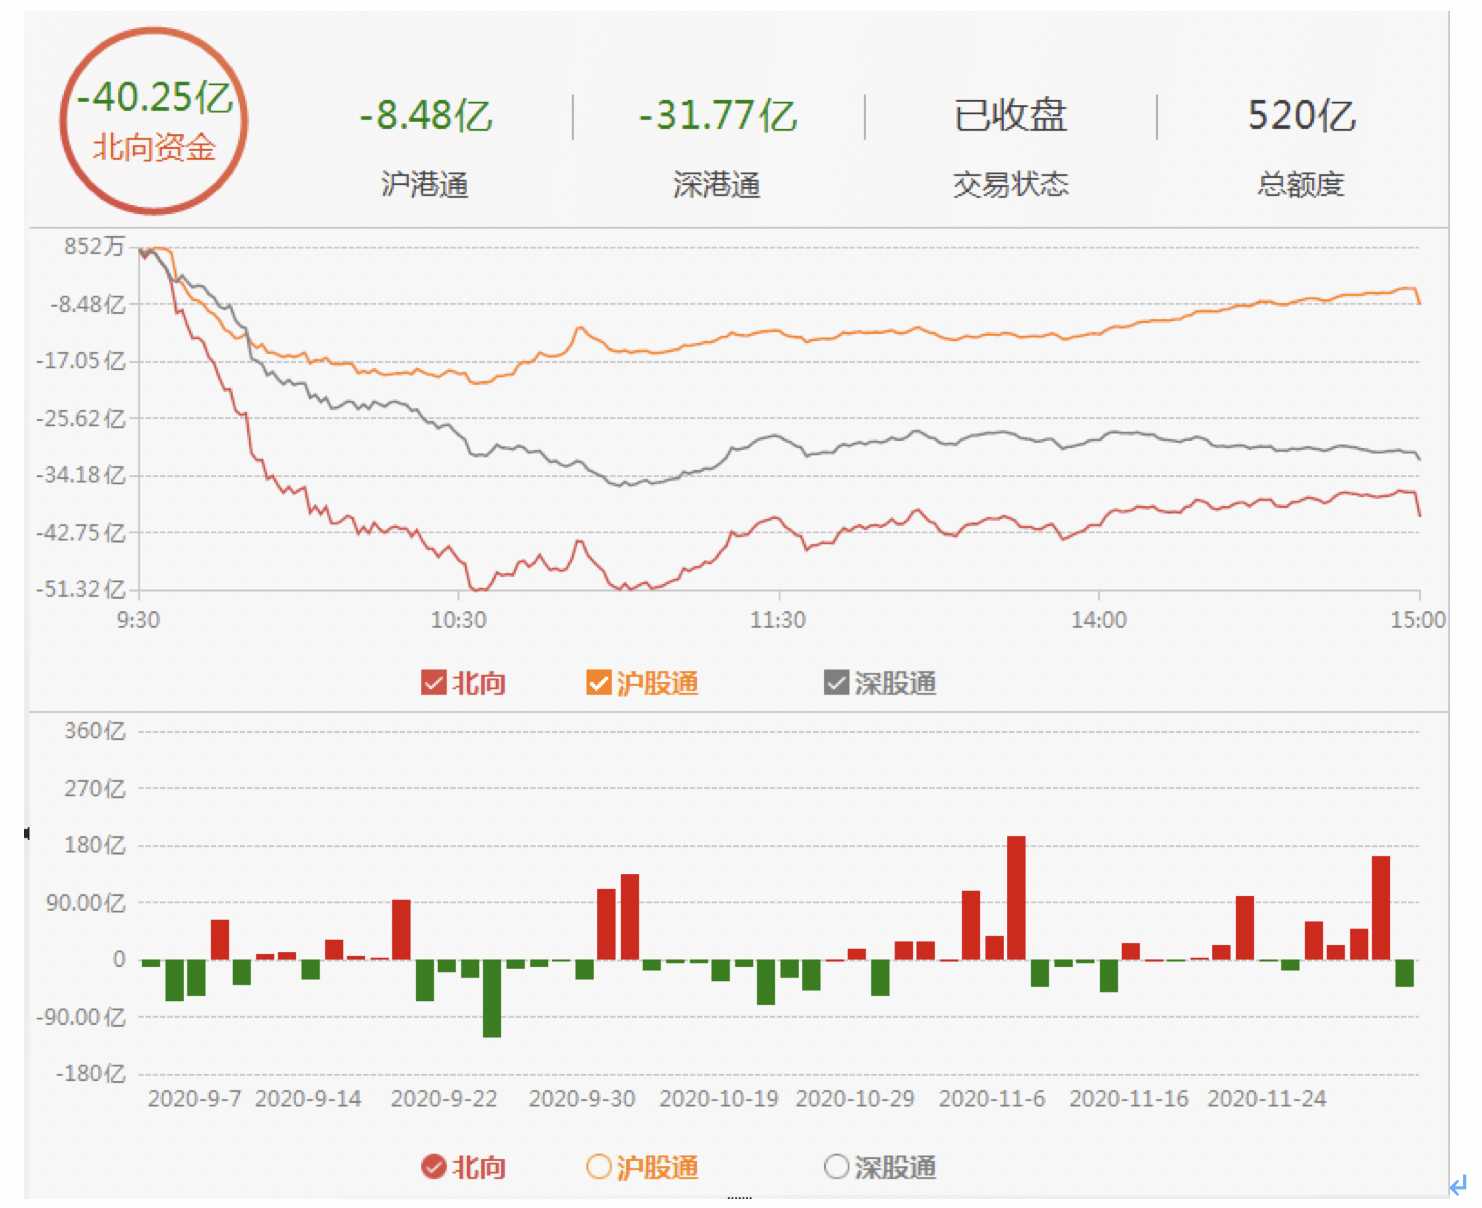Click the 14:00 time axis label

(1099, 620)
